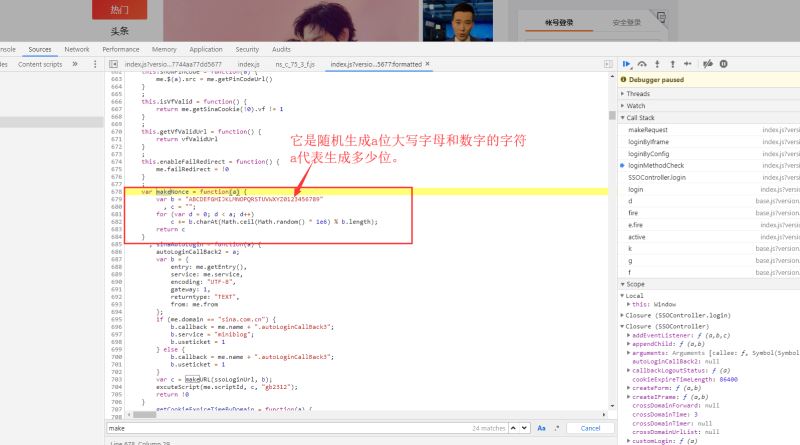
Task: Click the scroll-down arrow of the code editor
Action: (x=612, y=407)
